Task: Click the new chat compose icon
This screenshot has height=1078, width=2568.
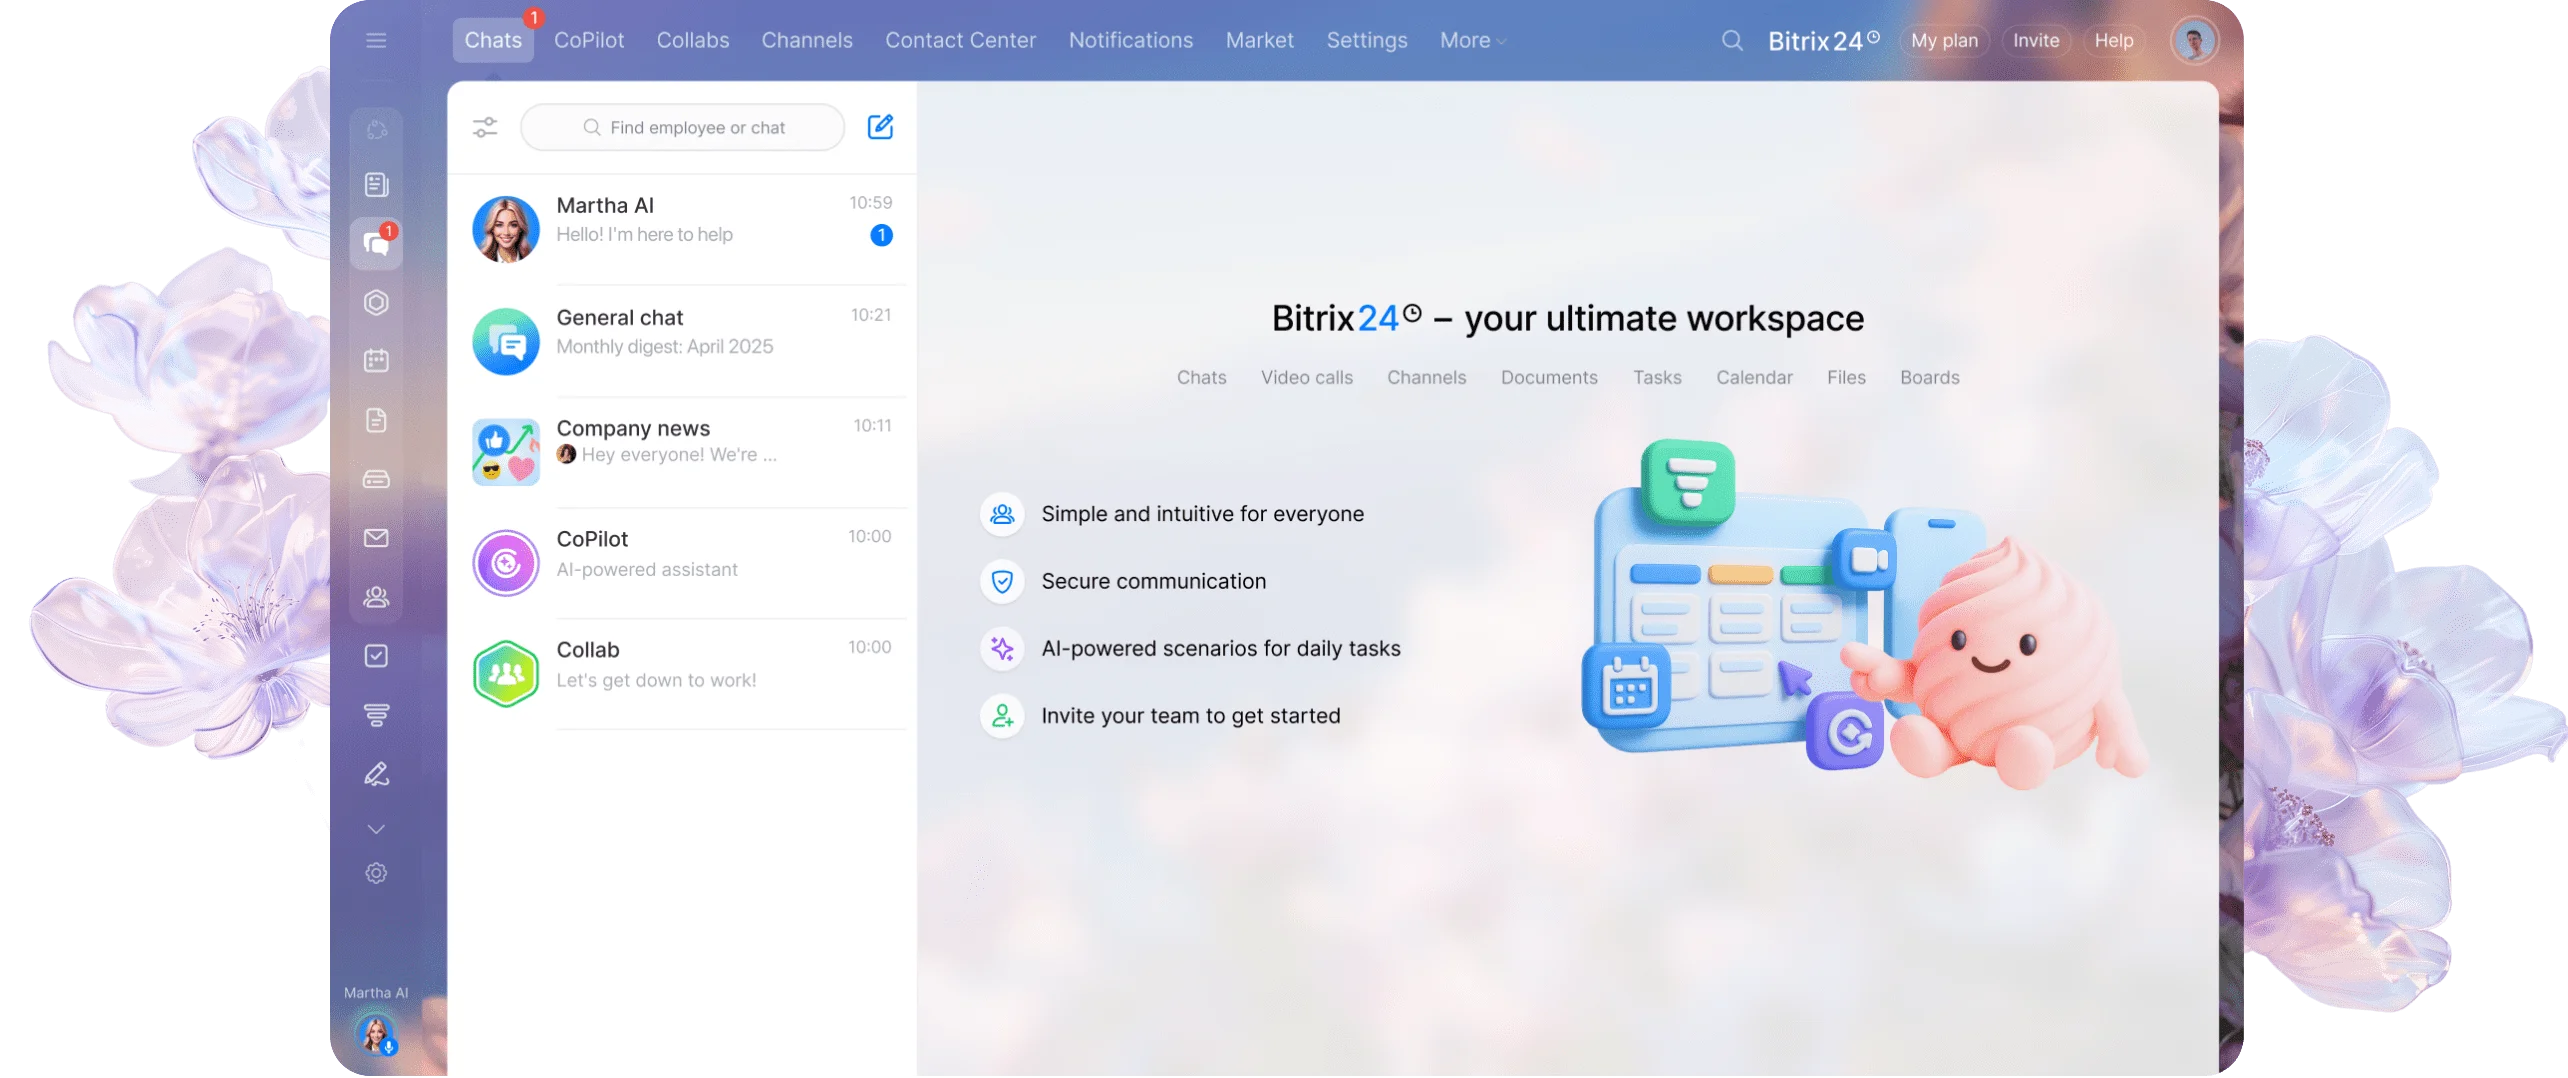Action: 879,127
